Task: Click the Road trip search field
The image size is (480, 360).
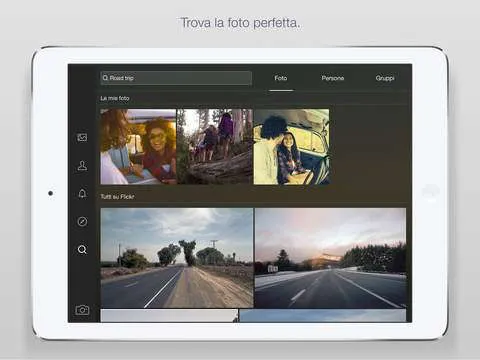Action: (176, 78)
